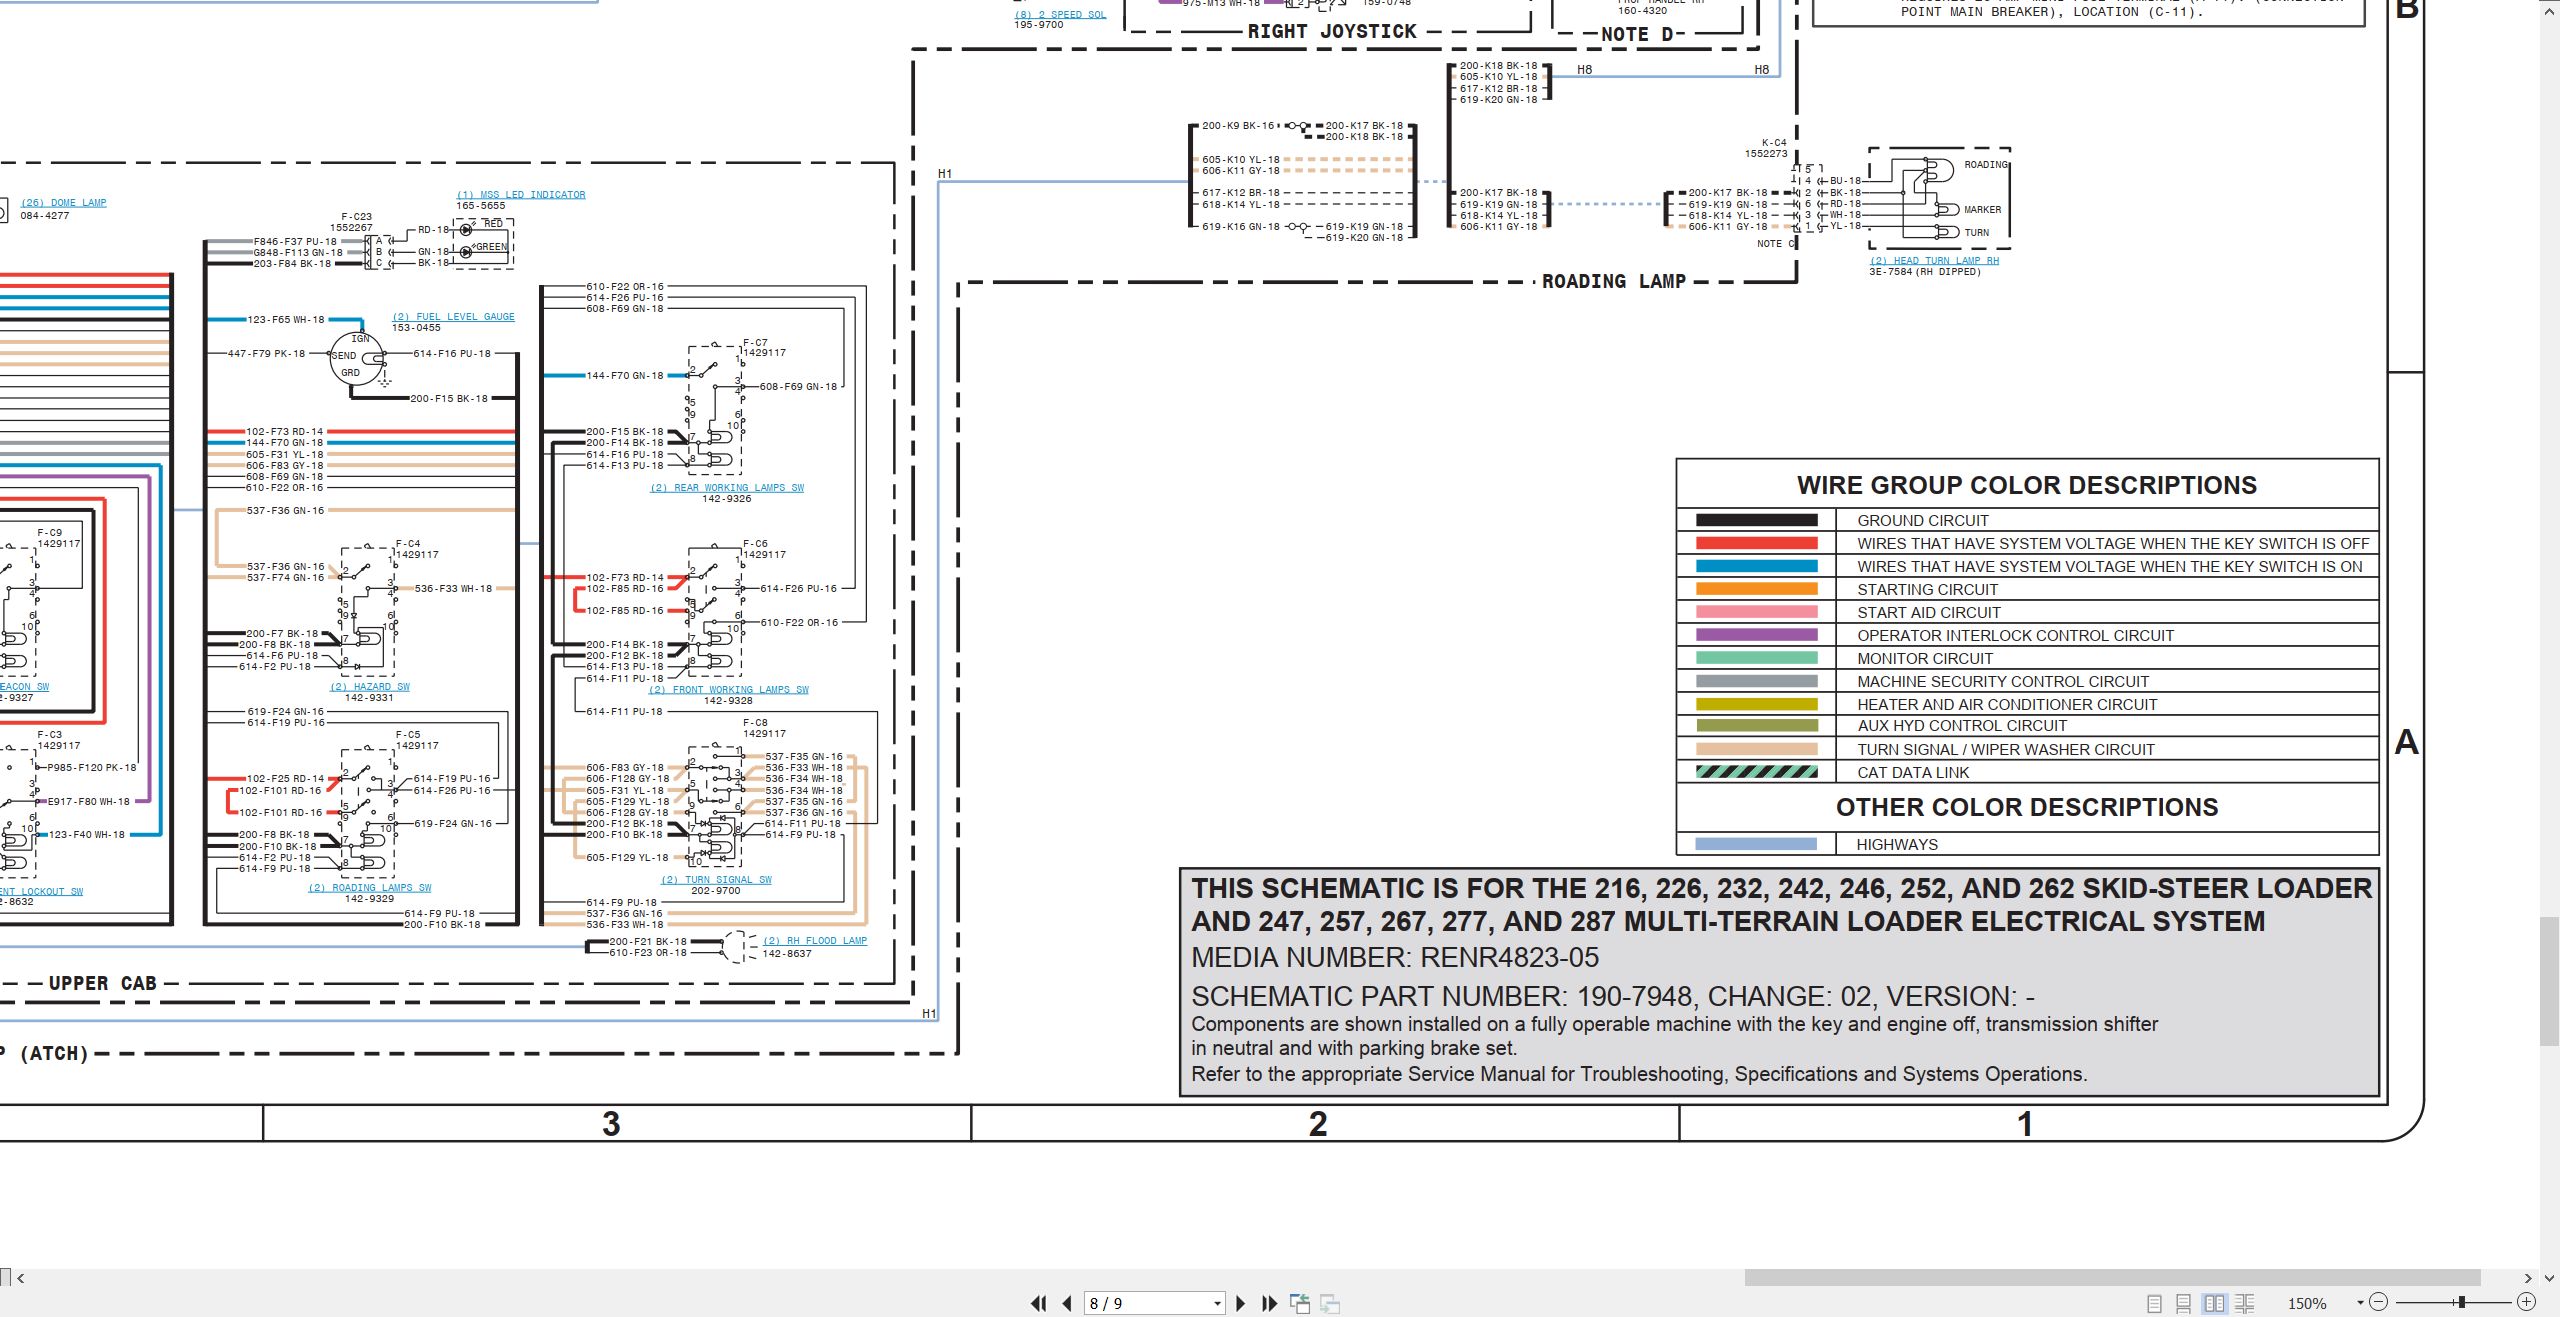Screen dimensions: 2560x1317
Task: Open the FRONT WORKING LAMPS SW link
Action: (x=728, y=690)
